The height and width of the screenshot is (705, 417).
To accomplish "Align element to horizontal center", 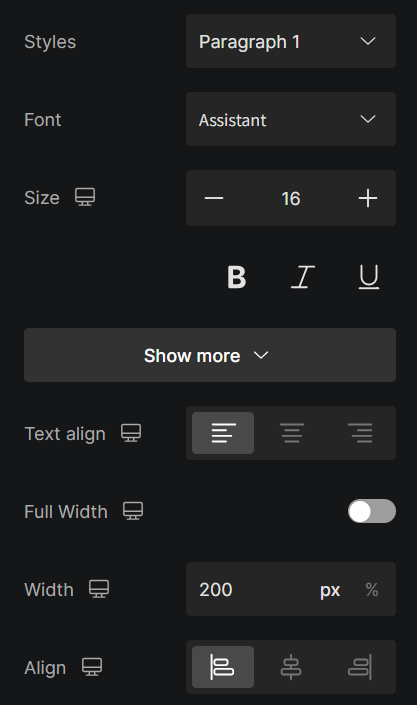I will (291, 667).
